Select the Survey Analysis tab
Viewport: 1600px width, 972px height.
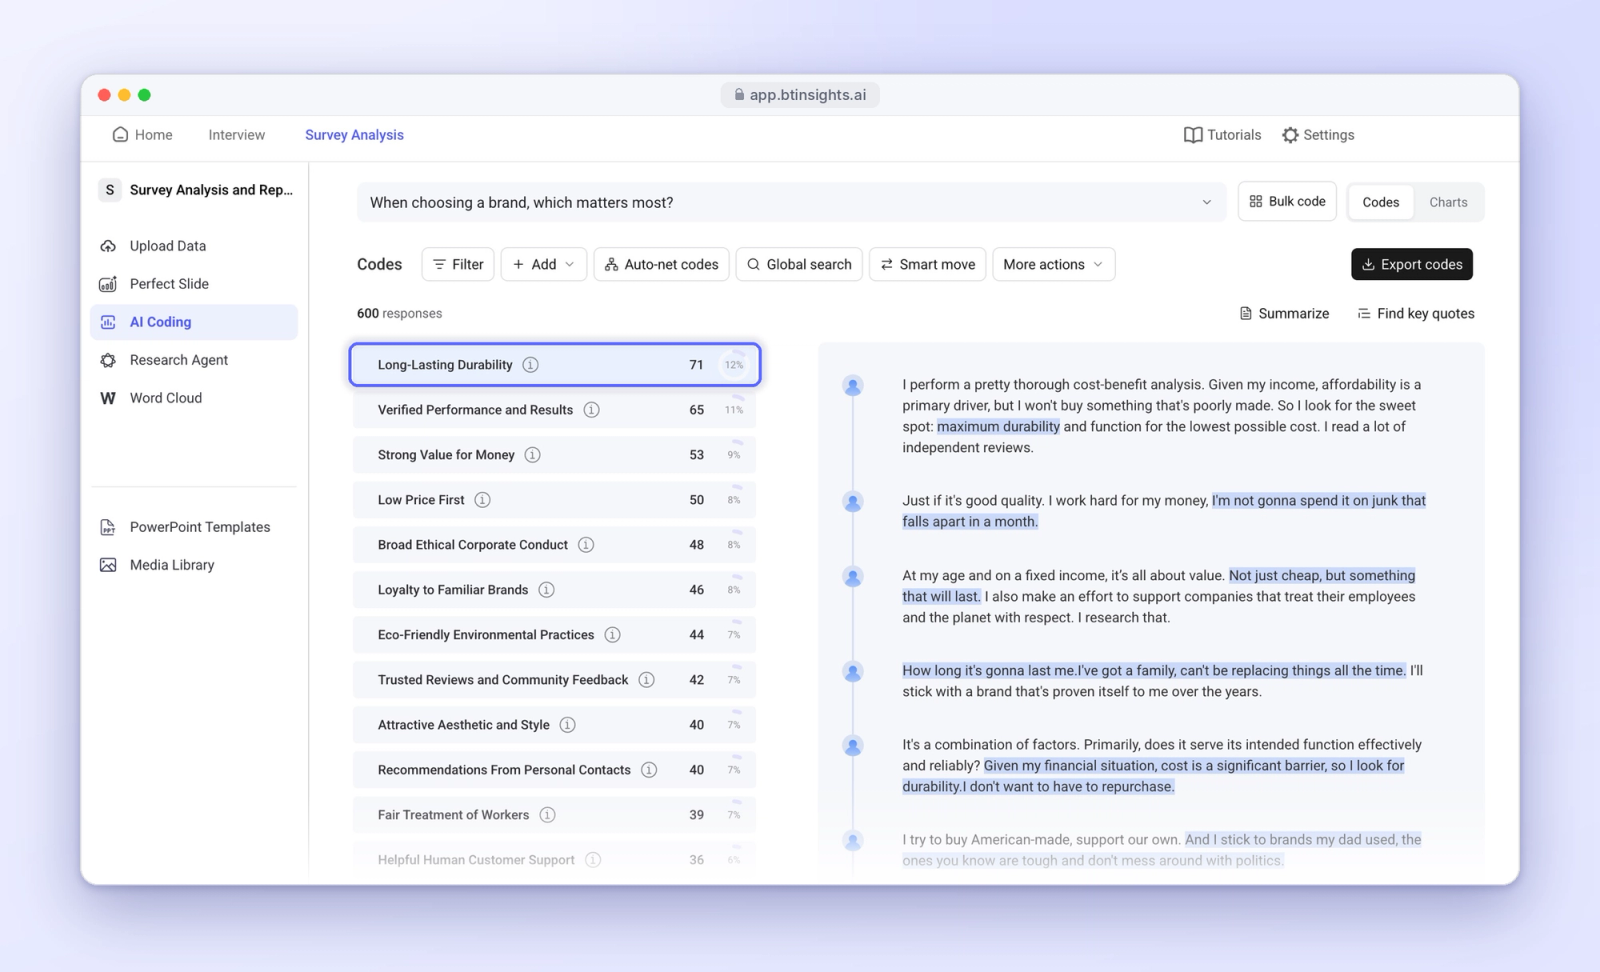click(354, 135)
